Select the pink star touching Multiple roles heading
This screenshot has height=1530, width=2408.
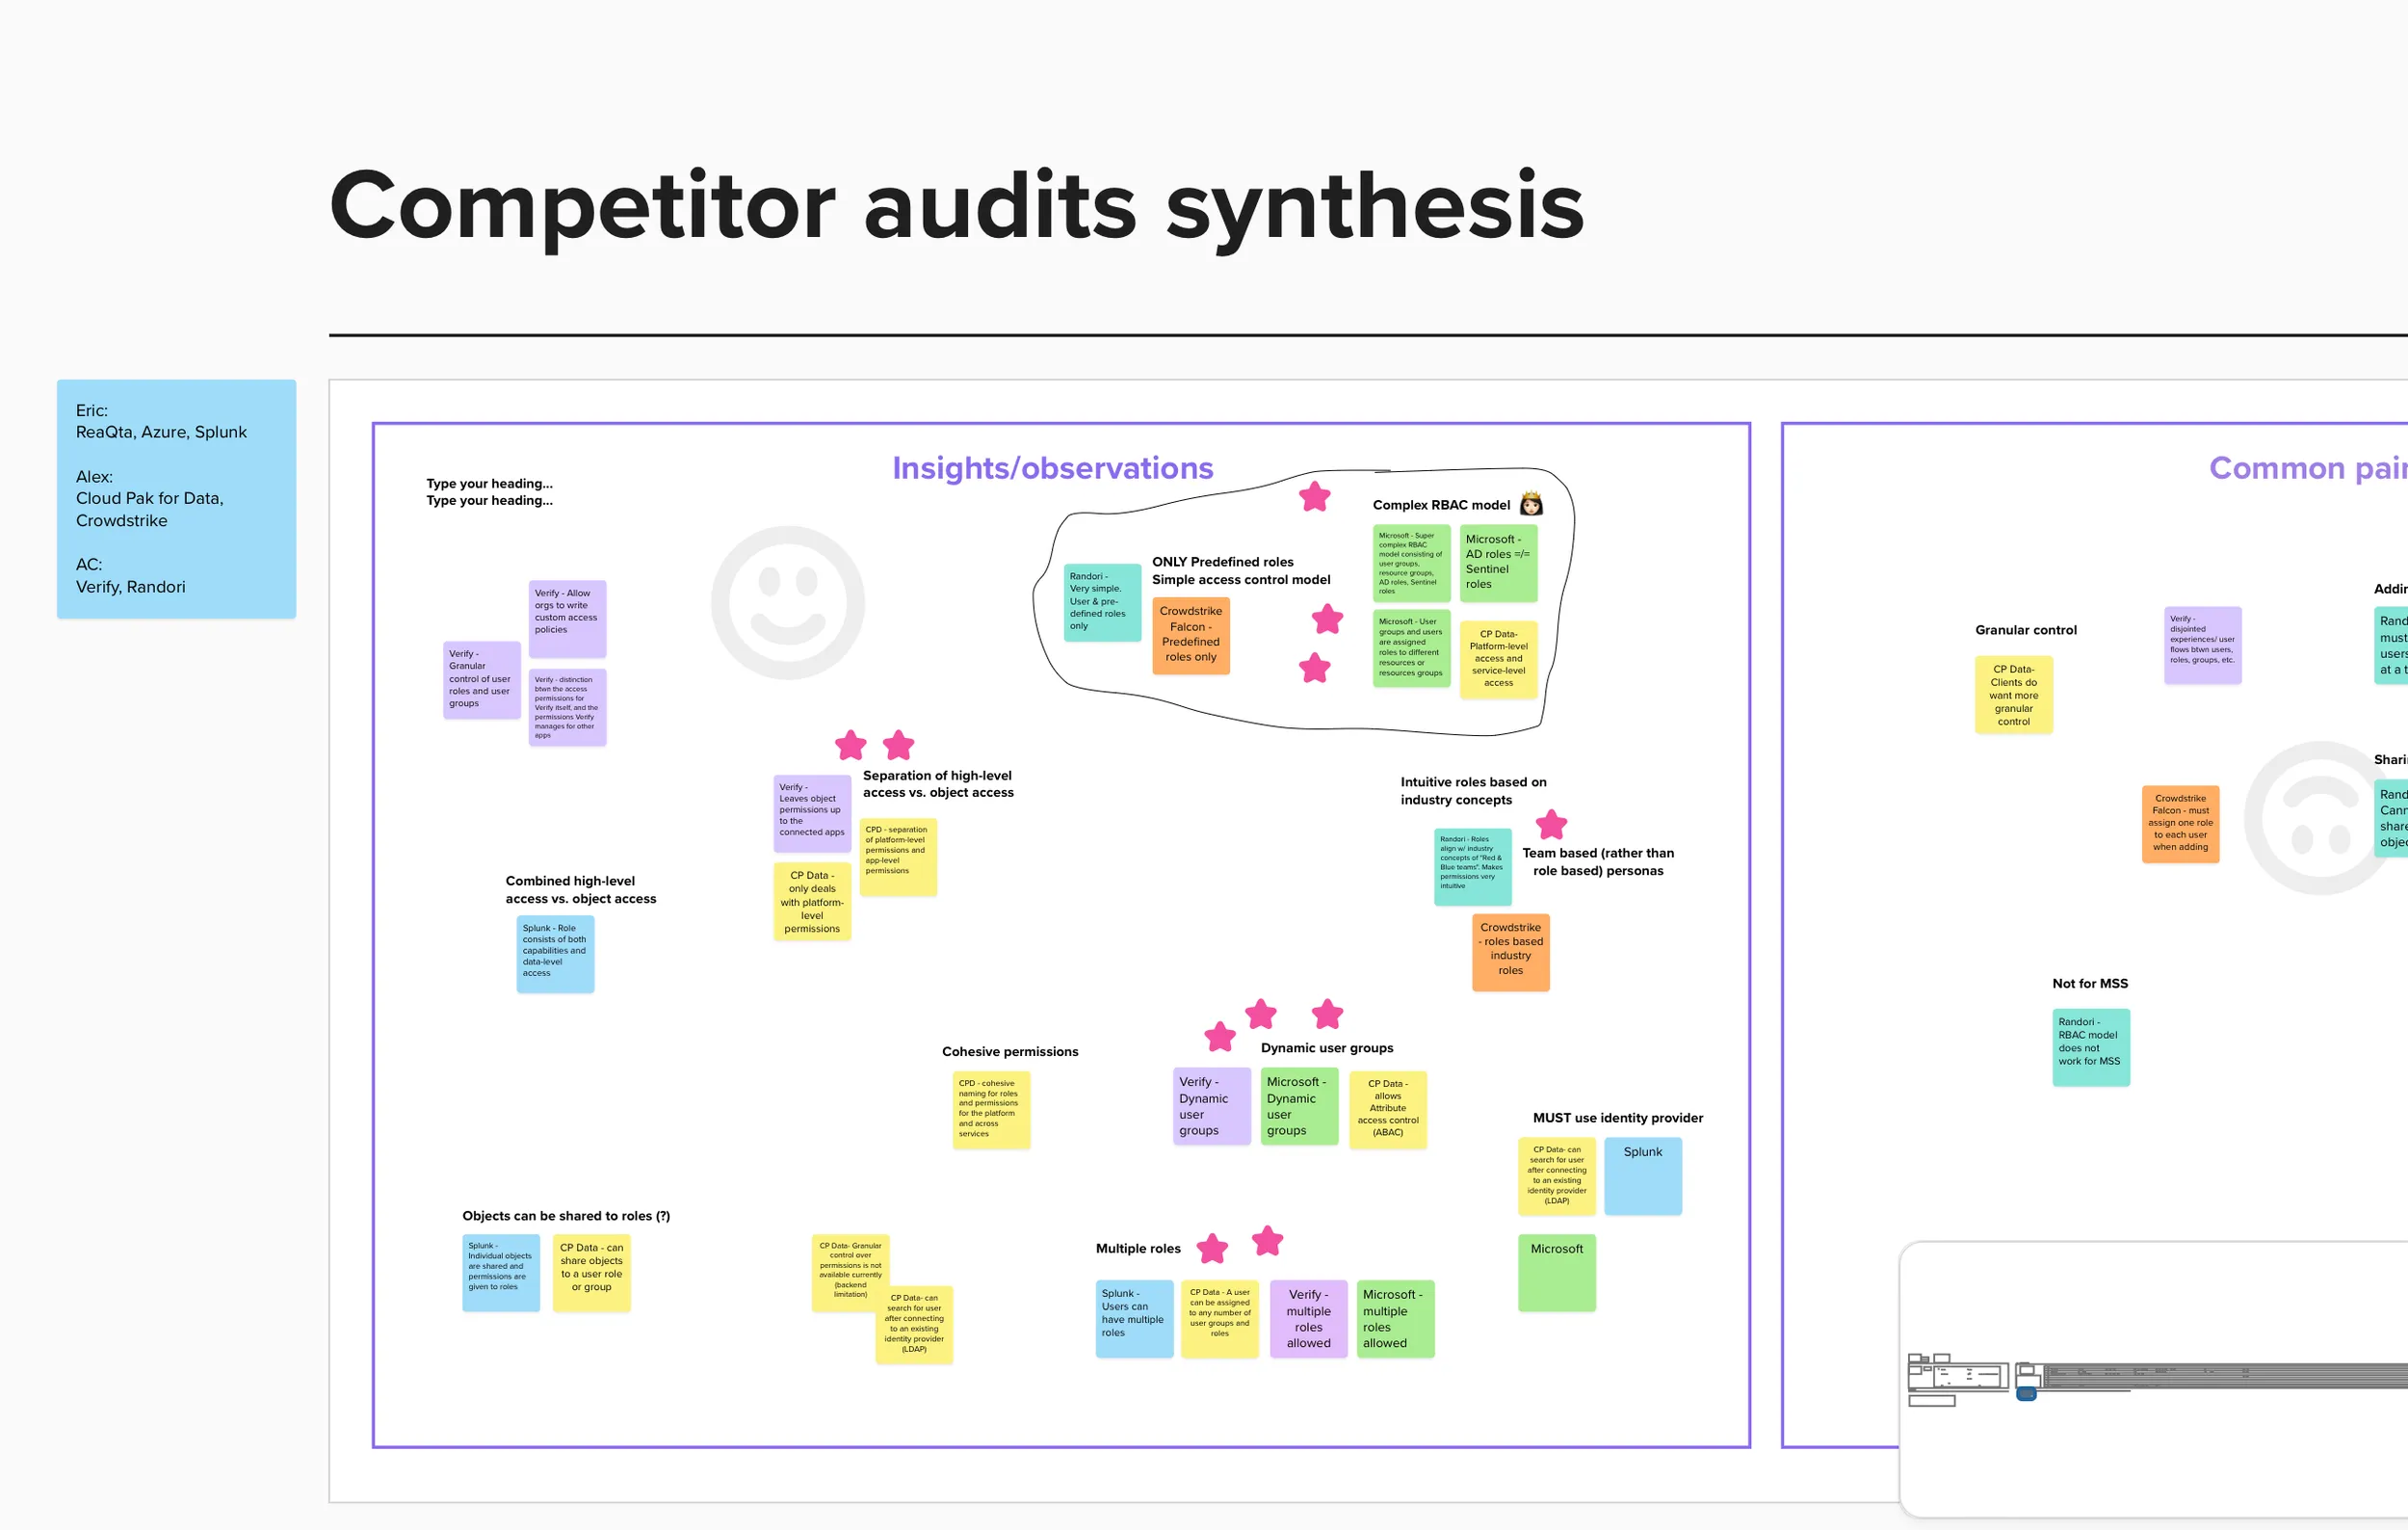point(1212,1248)
